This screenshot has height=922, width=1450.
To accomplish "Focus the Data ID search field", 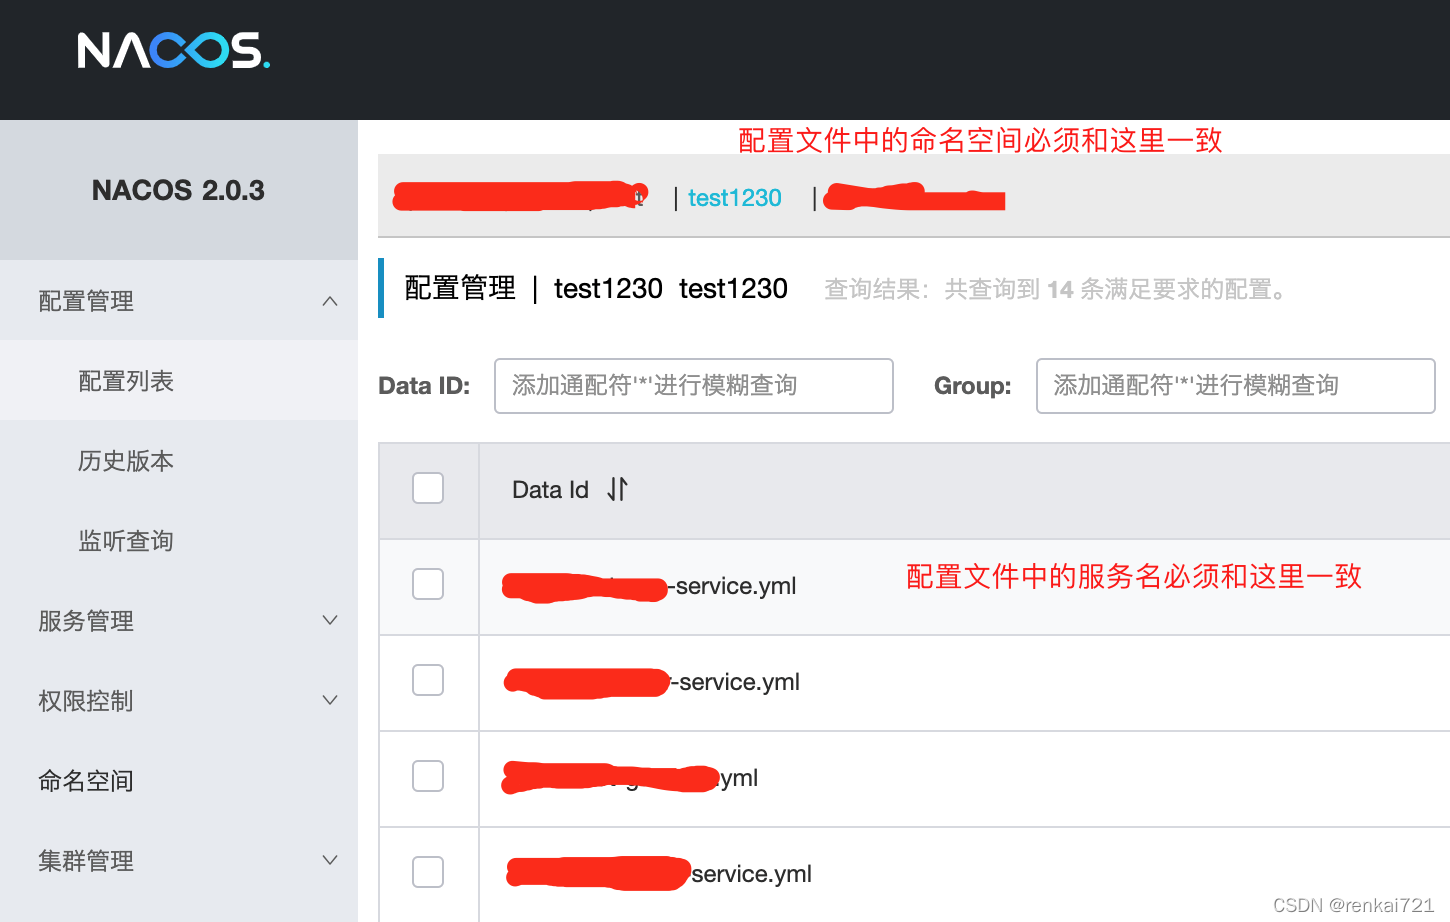I will pyautogui.click(x=694, y=386).
